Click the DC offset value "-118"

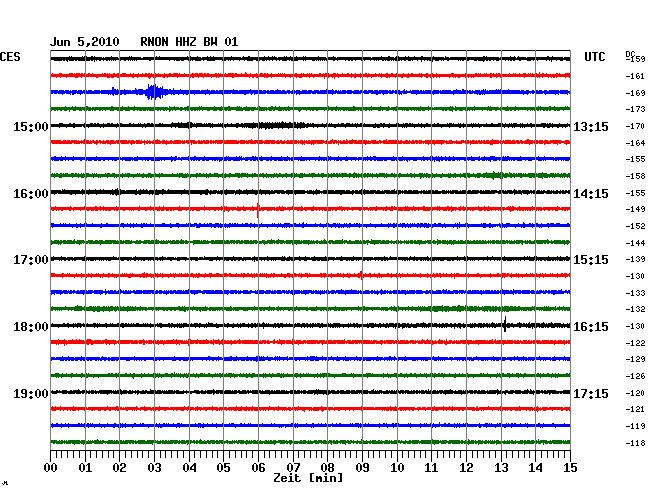pyautogui.click(x=635, y=443)
